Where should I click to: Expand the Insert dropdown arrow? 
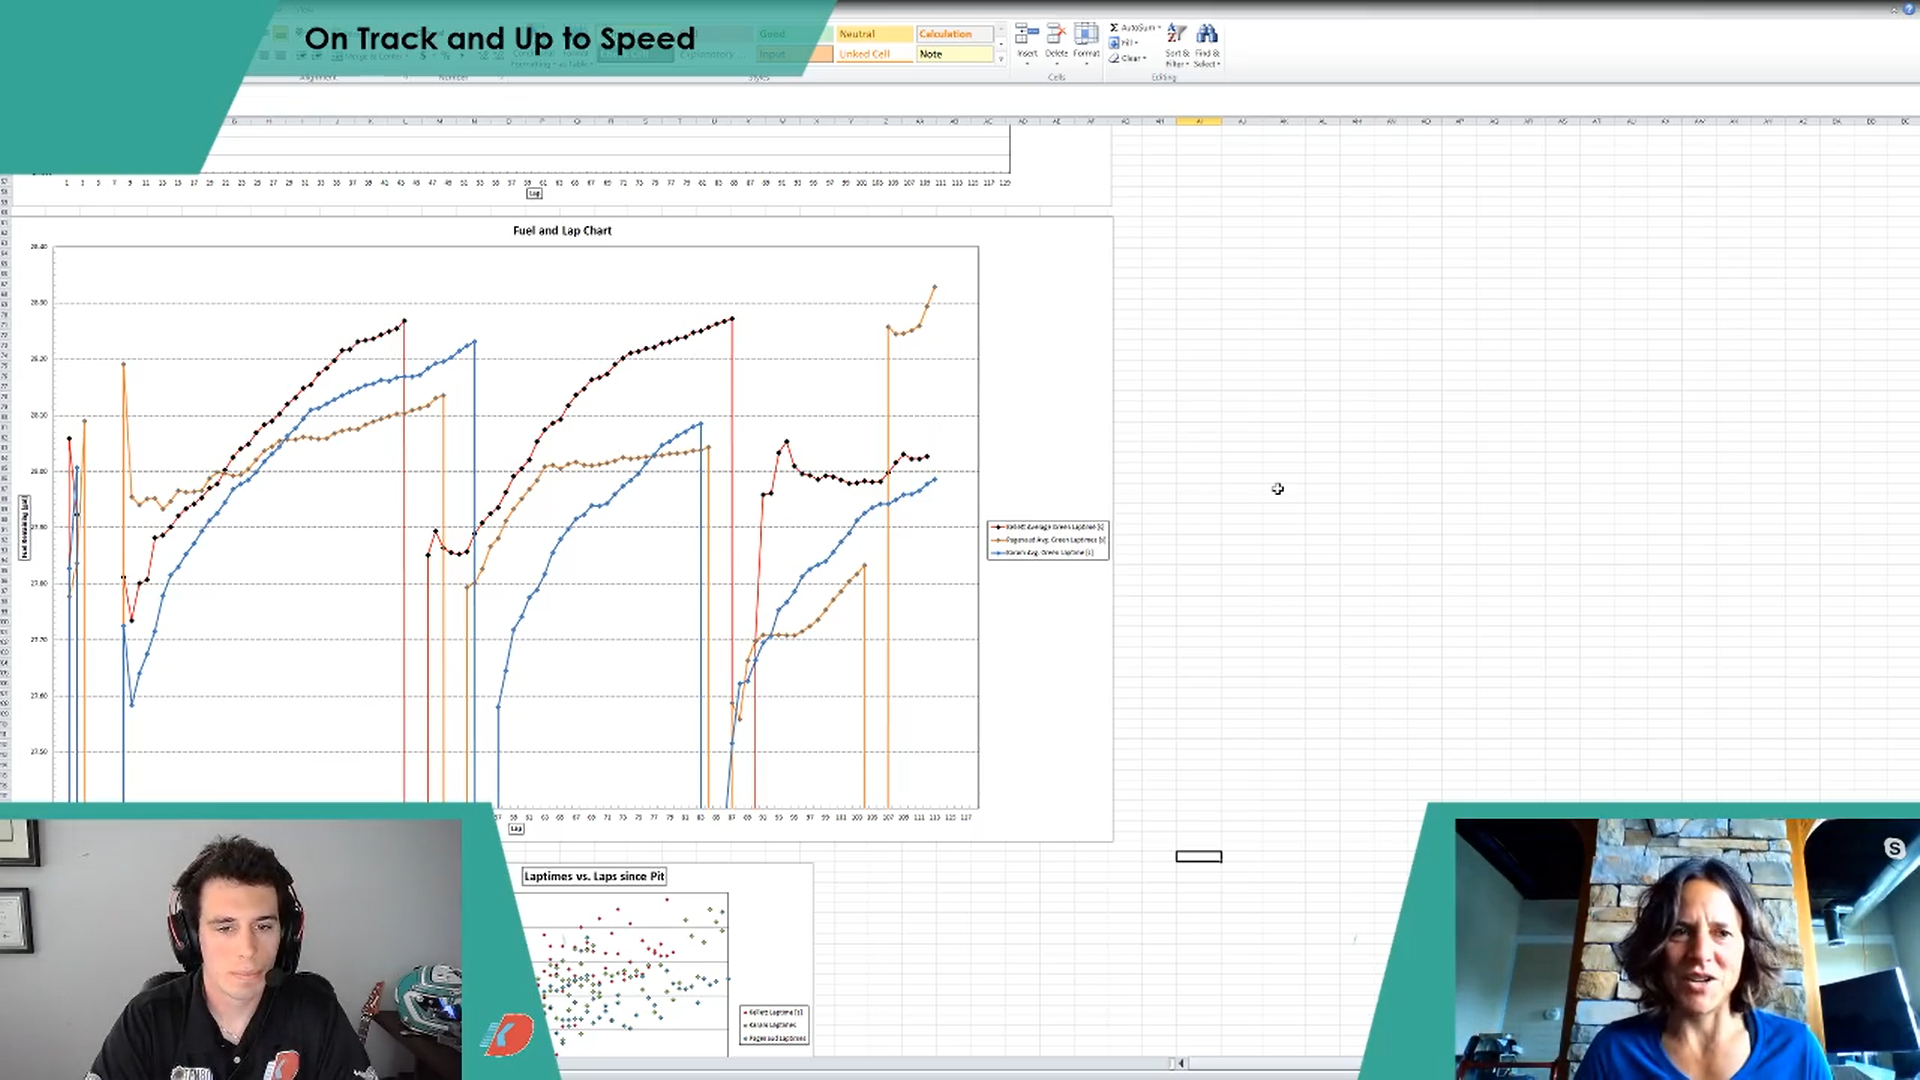pos(1027,64)
